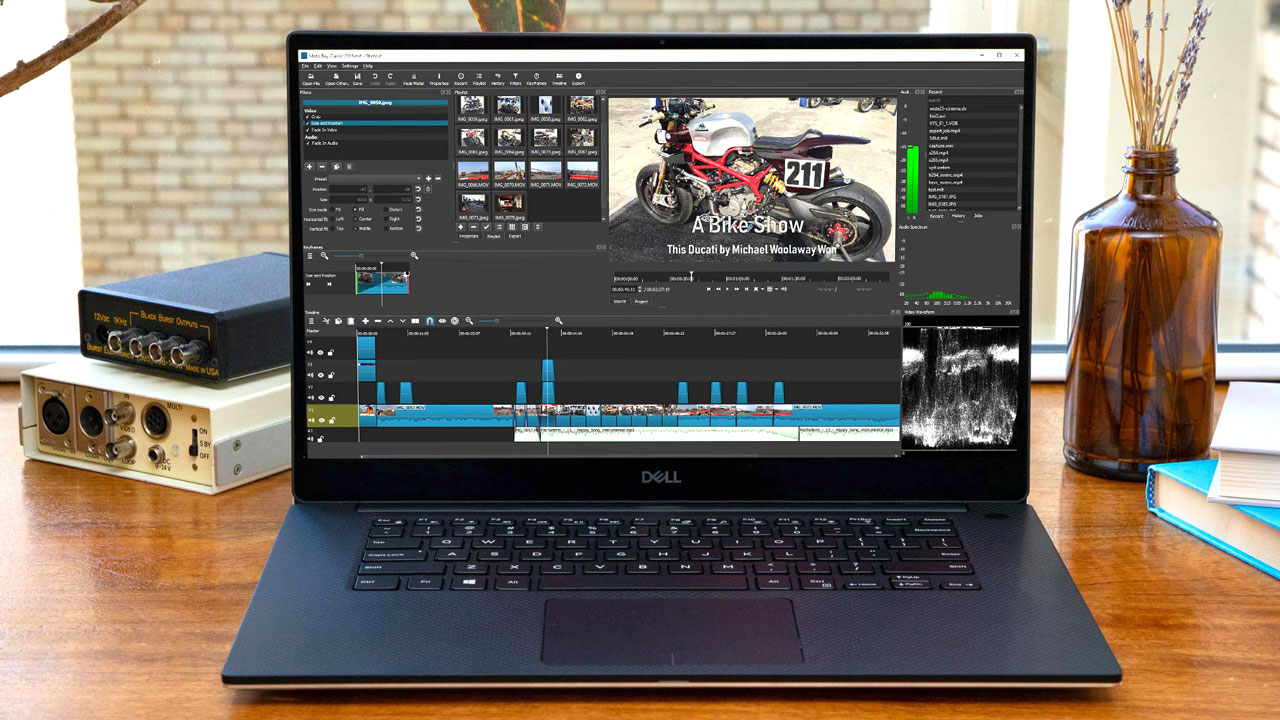Add a filter with the plus icon
This screenshot has height=720, width=1280.
tap(309, 166)
